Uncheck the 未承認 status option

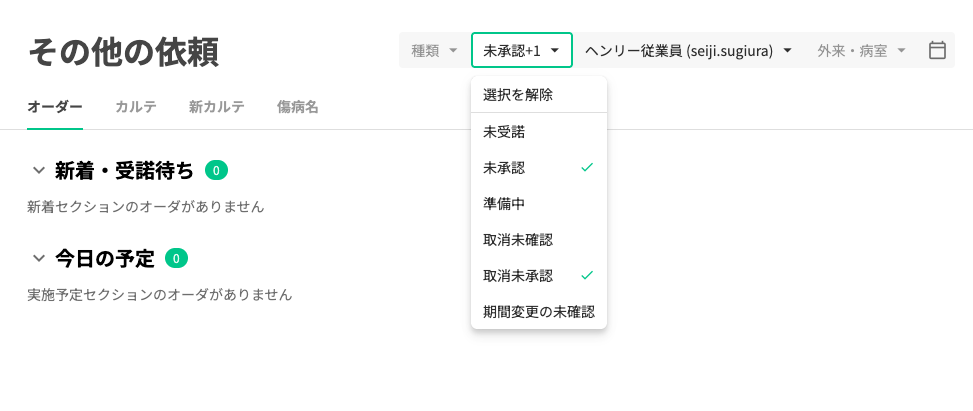(538, 167)
